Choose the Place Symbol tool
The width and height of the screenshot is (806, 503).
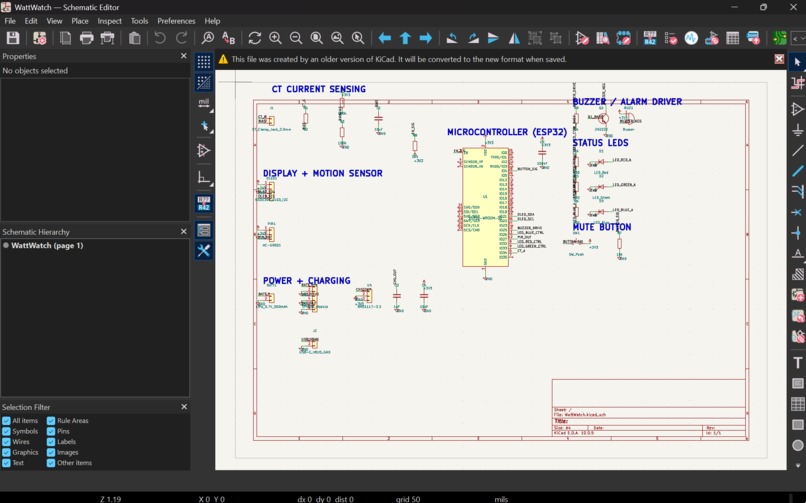pos(797,109)
